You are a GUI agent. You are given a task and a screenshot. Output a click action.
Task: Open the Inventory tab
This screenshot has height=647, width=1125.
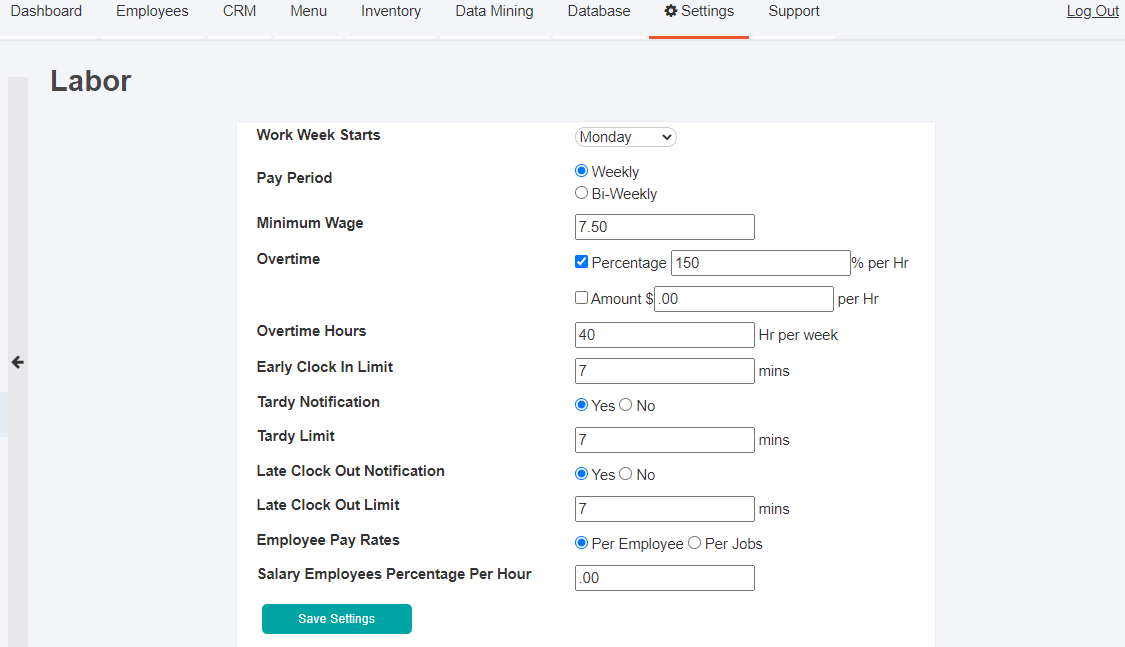tap(391, 12)
